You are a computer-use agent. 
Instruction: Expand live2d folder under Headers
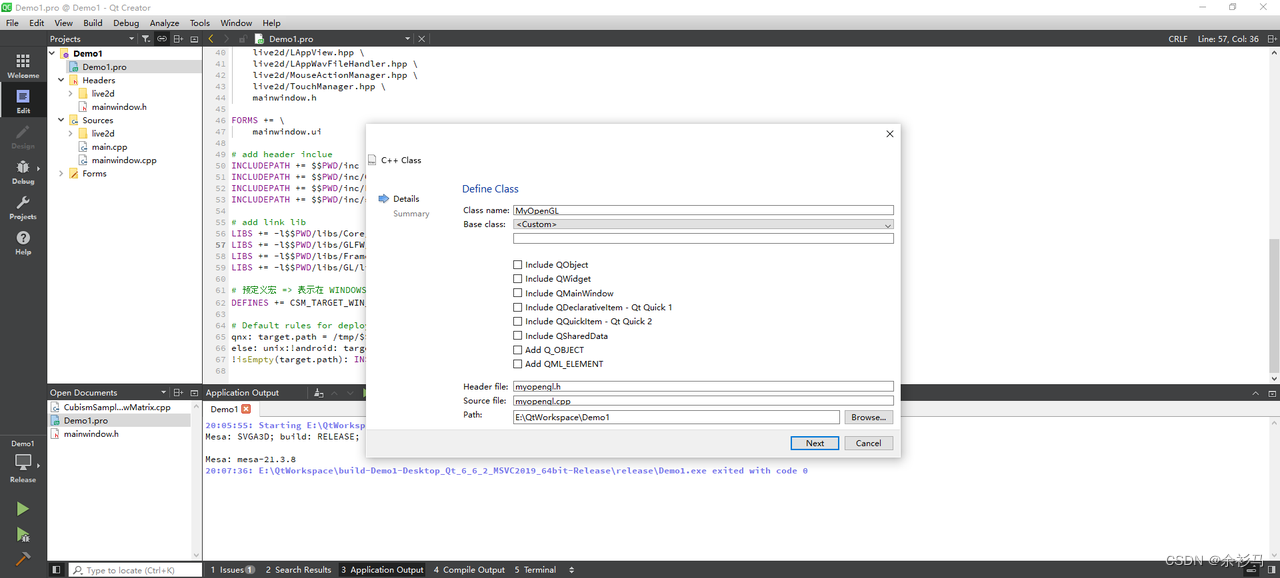coord(70,94)
